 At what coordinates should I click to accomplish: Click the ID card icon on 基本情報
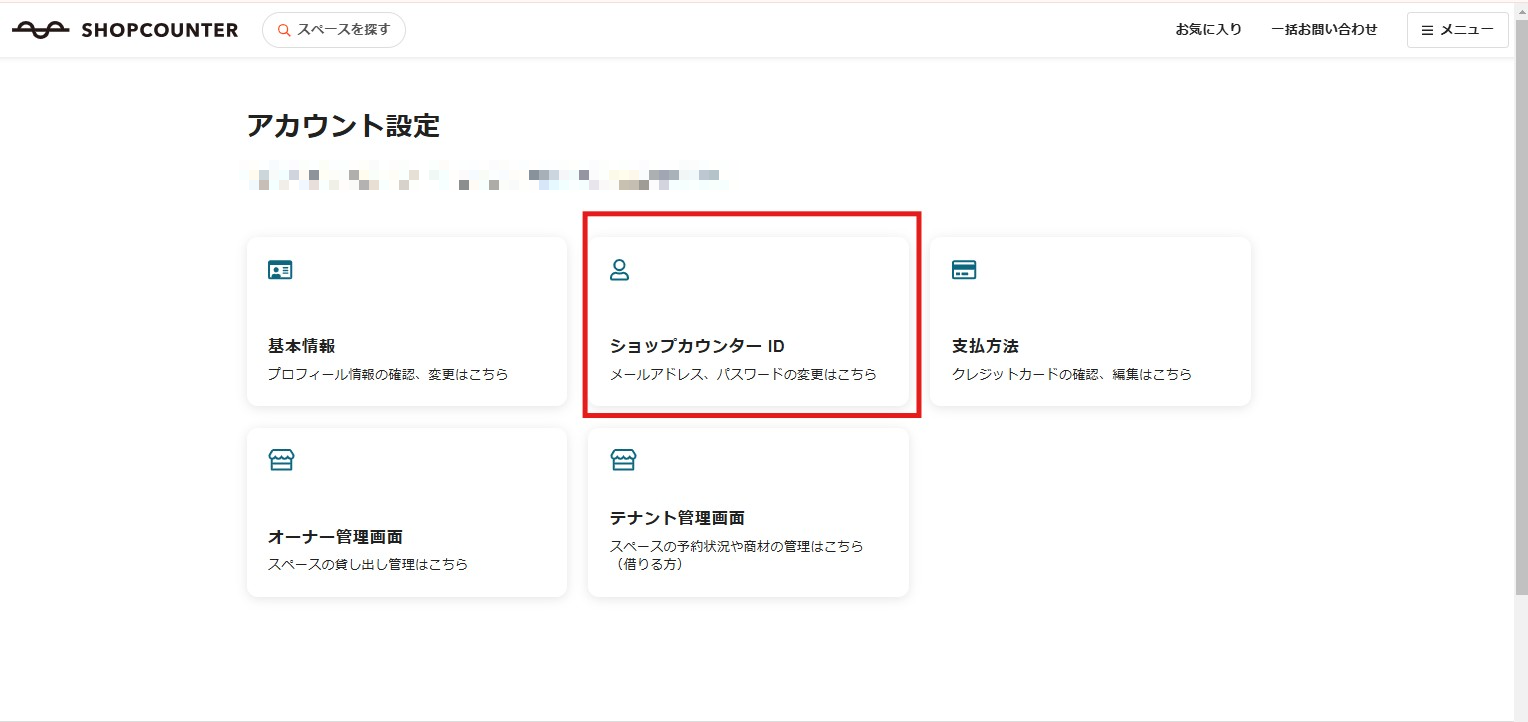tap(280, 270)
